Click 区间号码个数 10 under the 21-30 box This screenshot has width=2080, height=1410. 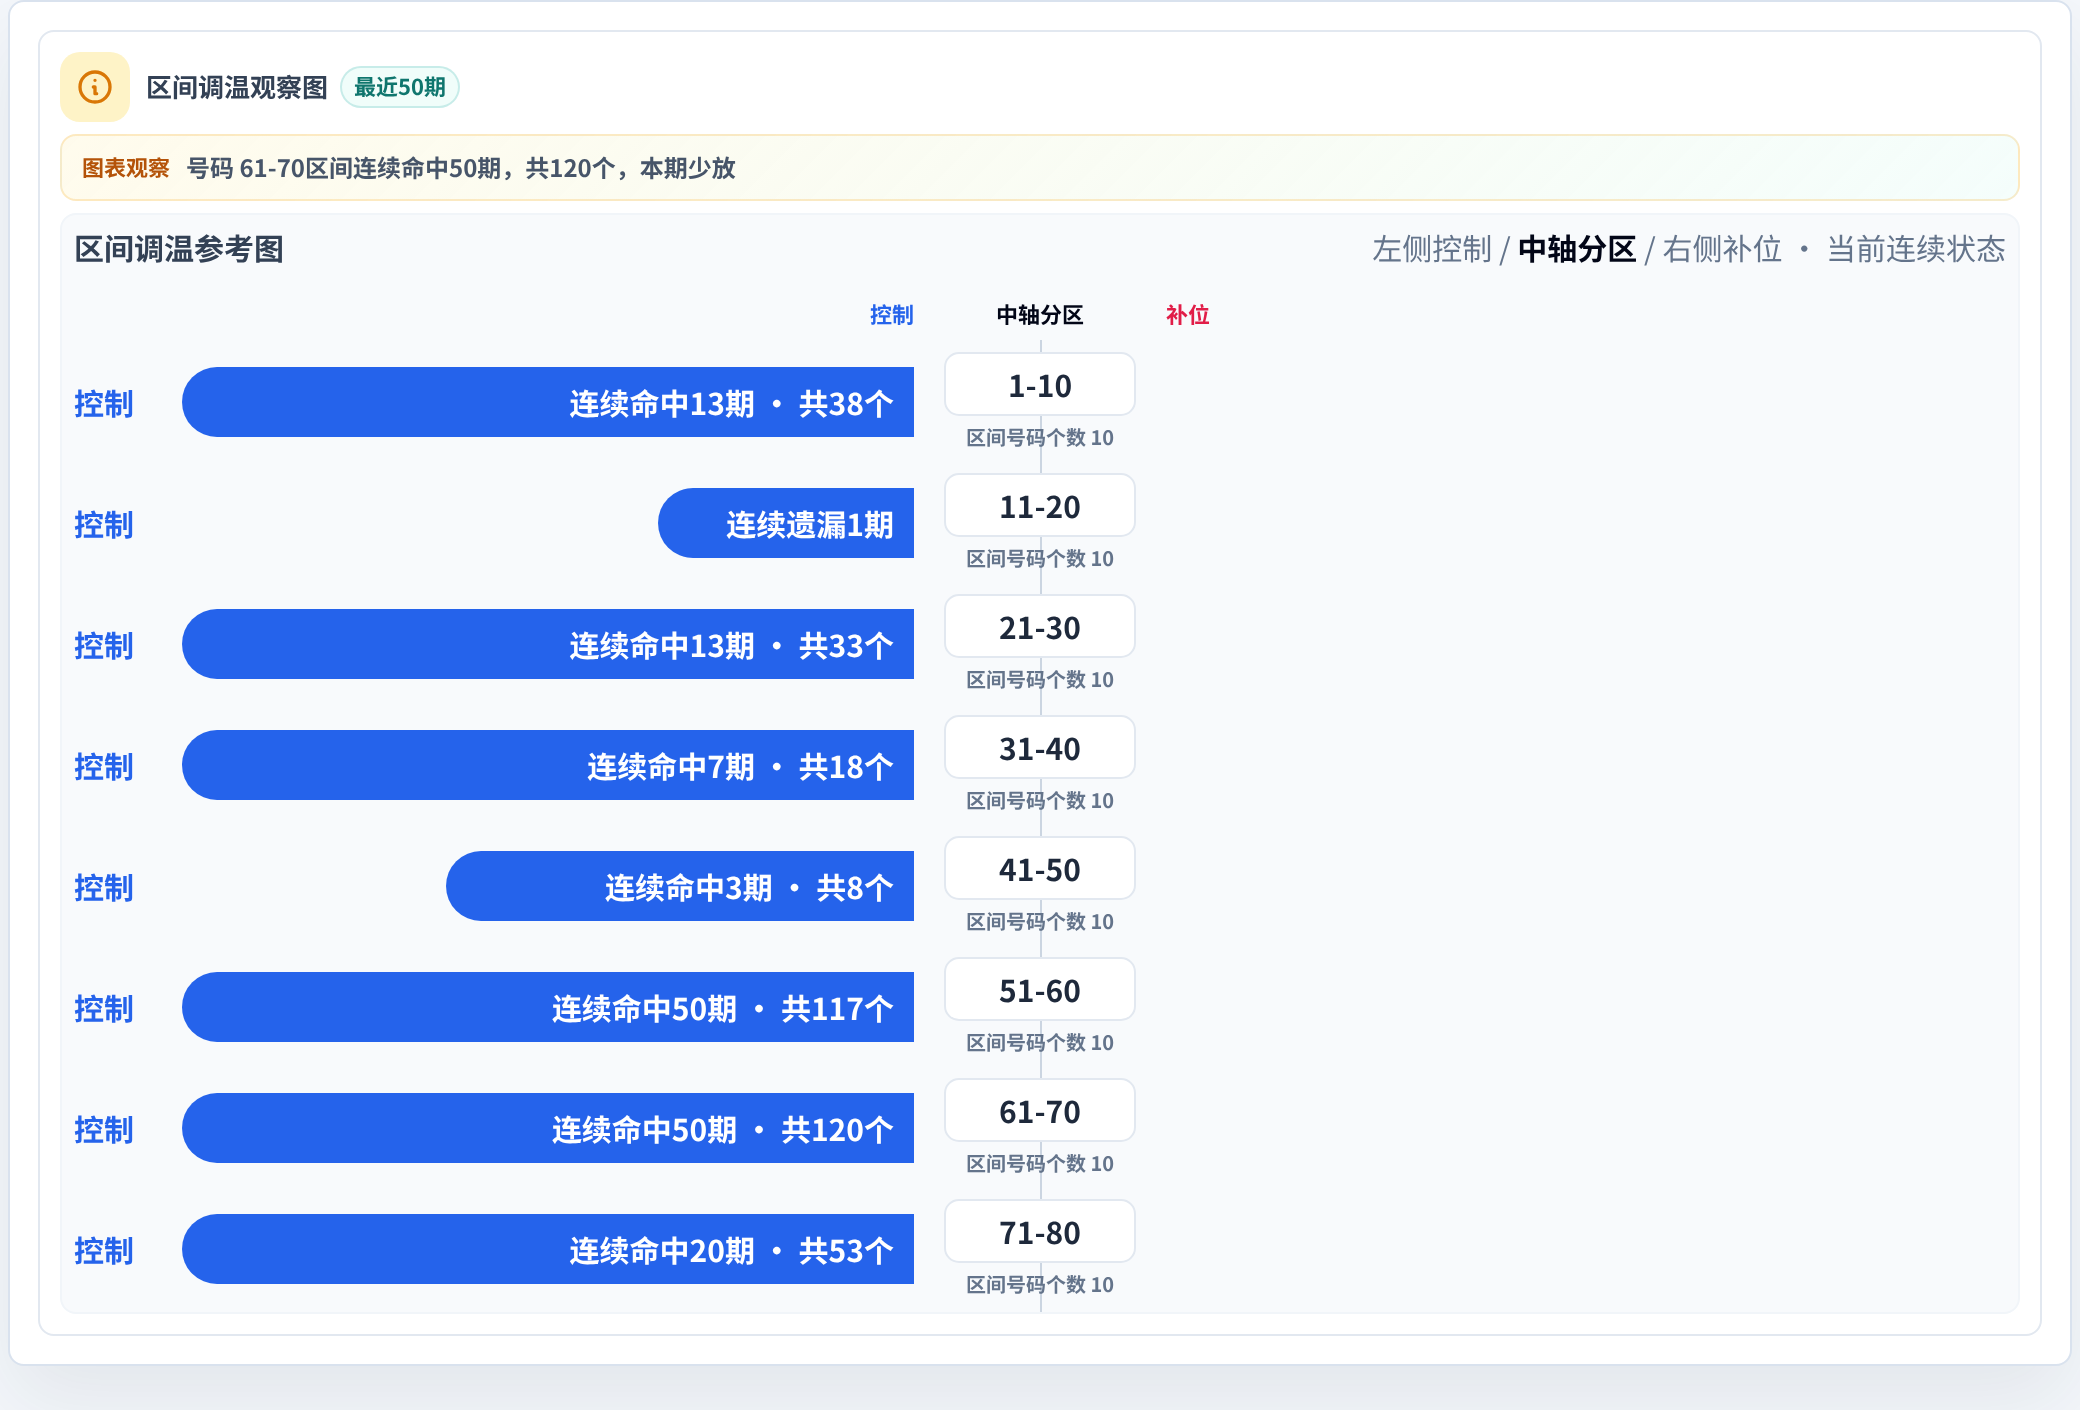(1040, 680)
